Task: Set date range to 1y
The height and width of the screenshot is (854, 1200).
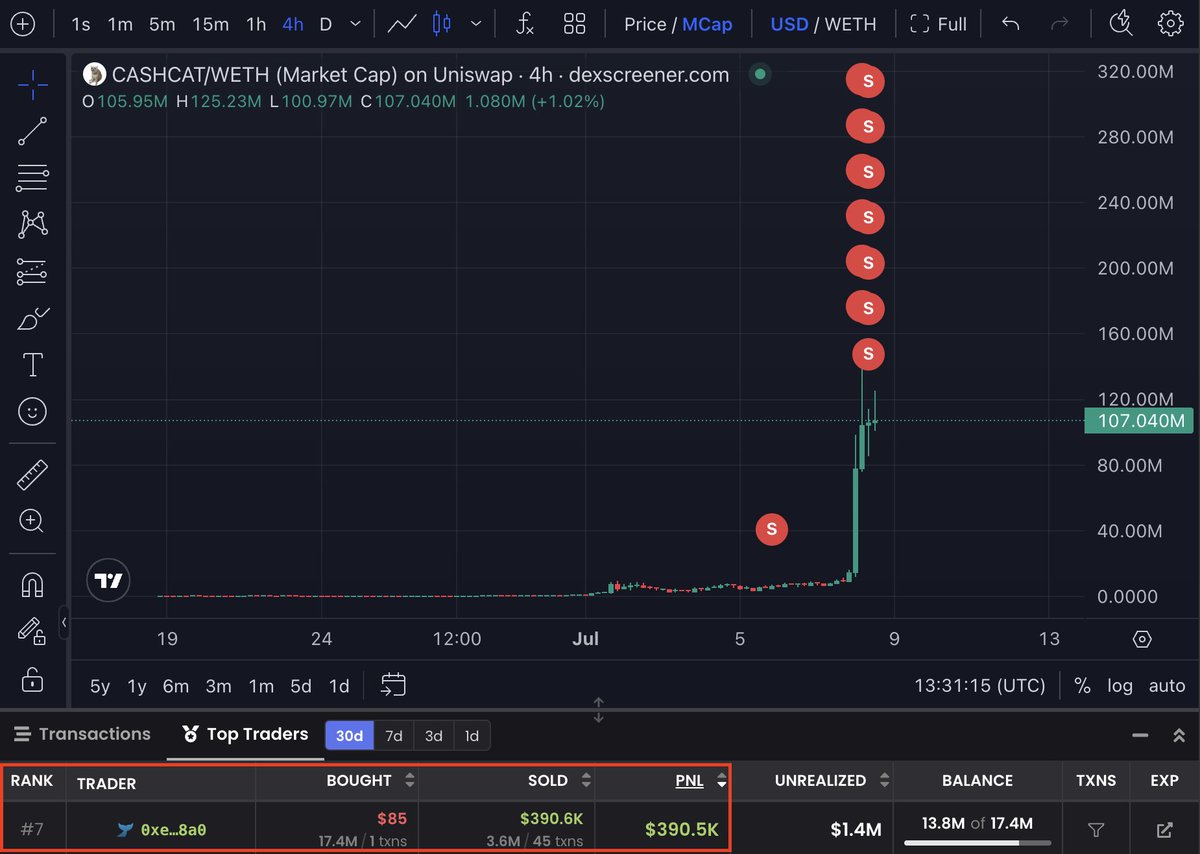Action: point(137,686)
